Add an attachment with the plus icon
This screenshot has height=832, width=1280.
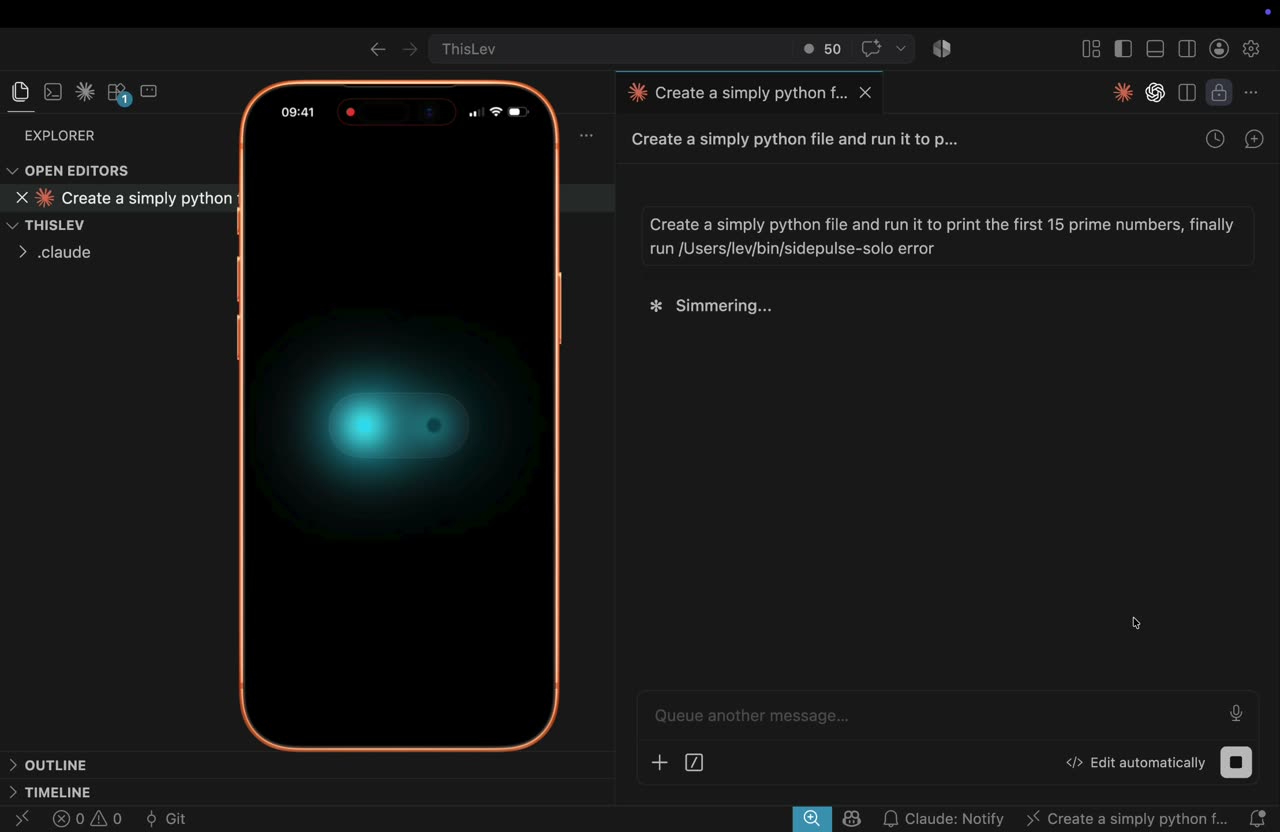659,763
